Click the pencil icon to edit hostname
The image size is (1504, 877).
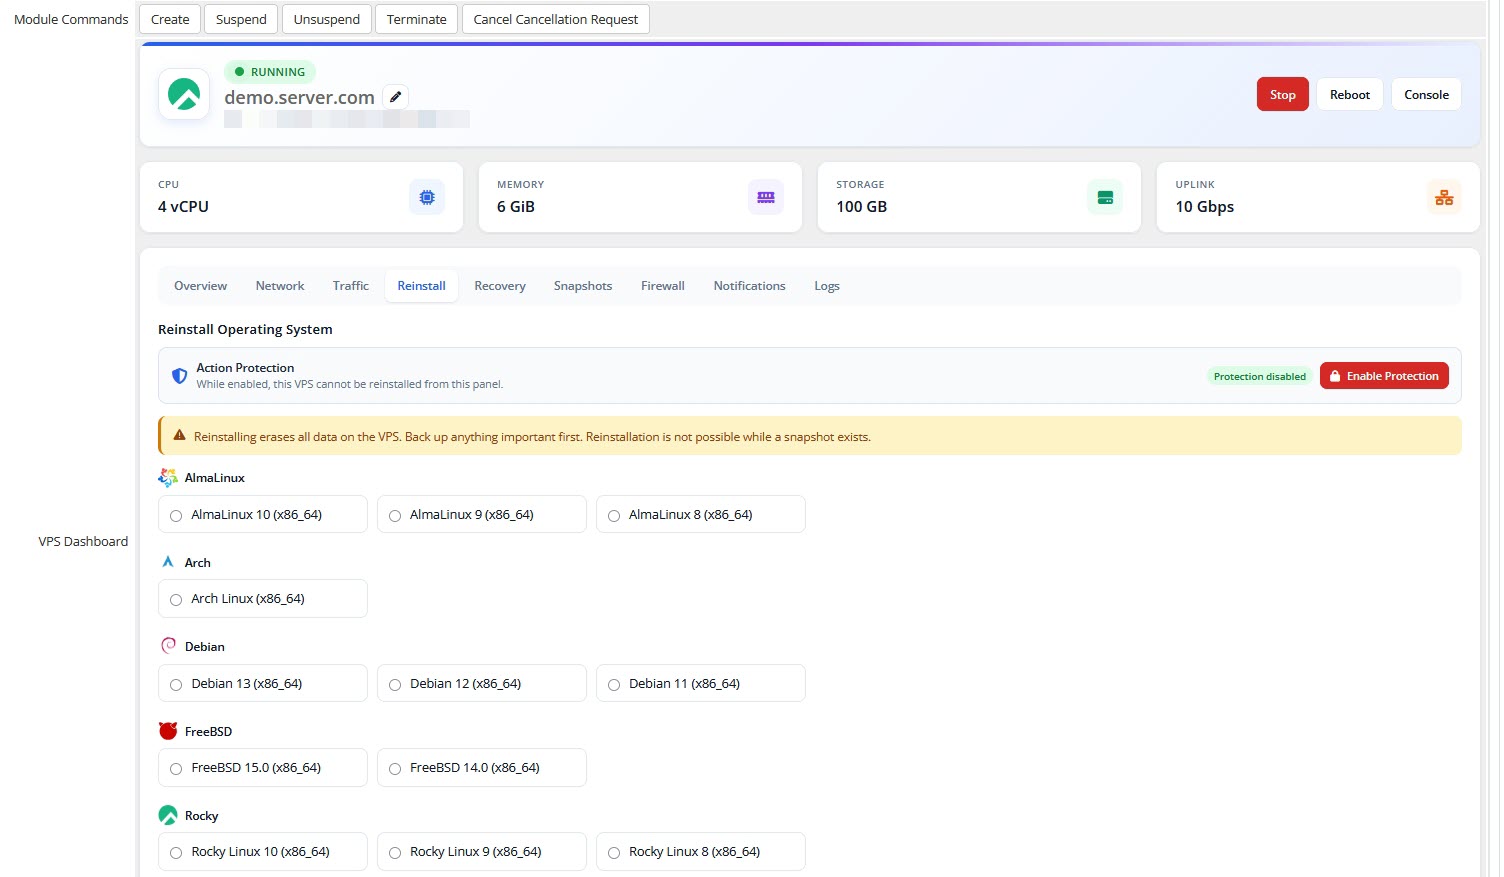coord(396,97)
